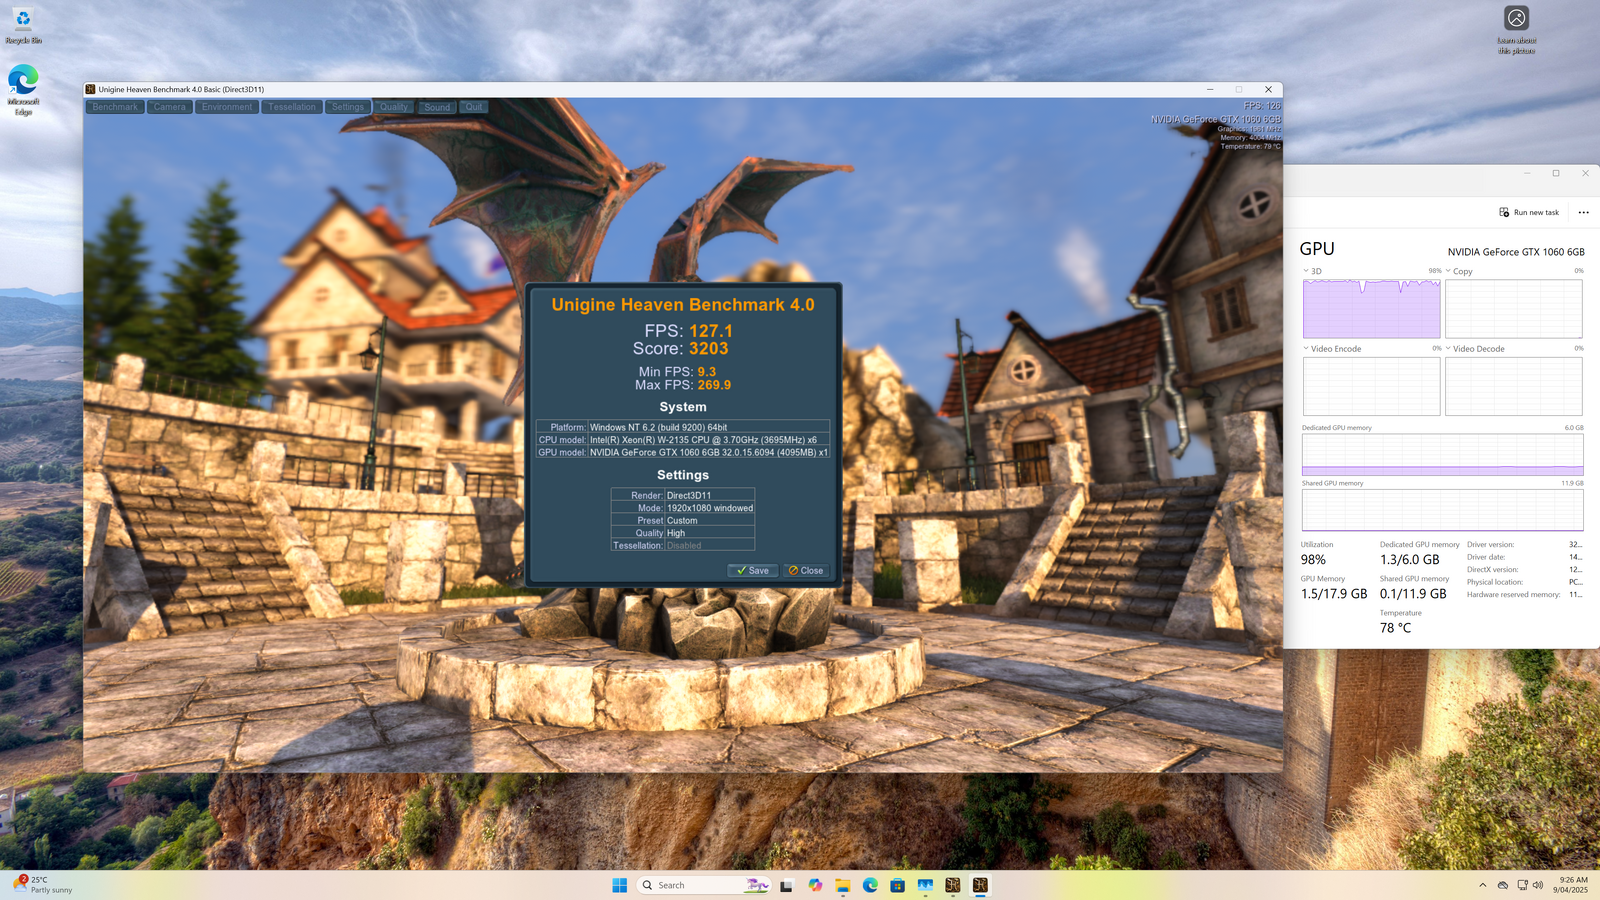
Task: Open the Edge browser taskbar icon
Action: [x=870, y=885]
